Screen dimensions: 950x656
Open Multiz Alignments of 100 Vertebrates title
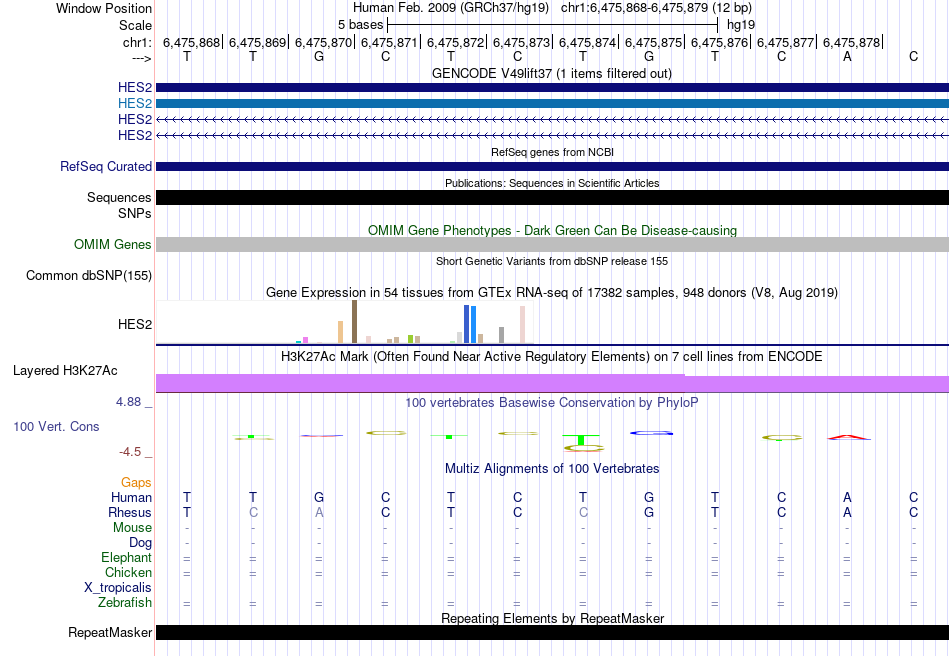(552, 468)
